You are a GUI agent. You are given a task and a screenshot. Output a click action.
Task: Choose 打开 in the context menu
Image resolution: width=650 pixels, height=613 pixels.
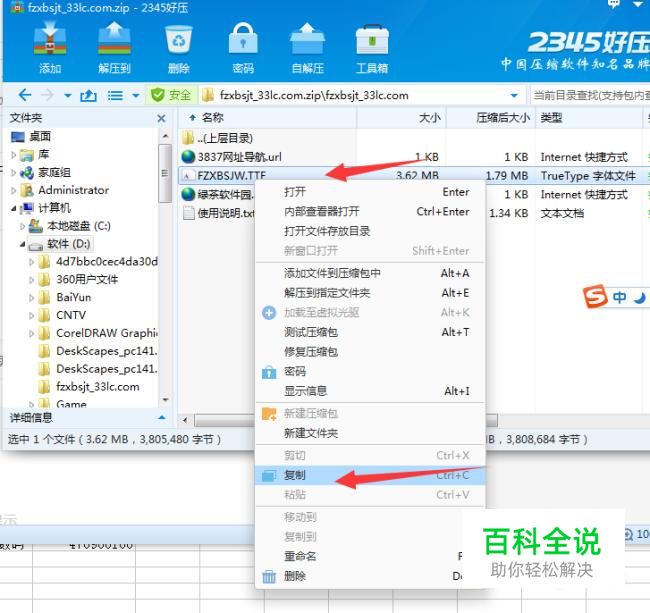pos(370,192)
